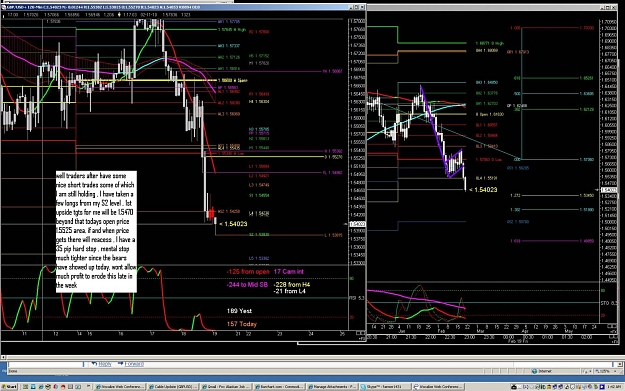Switch to Cable Update (GBPUSD) taskbar window

coord(173,387)
